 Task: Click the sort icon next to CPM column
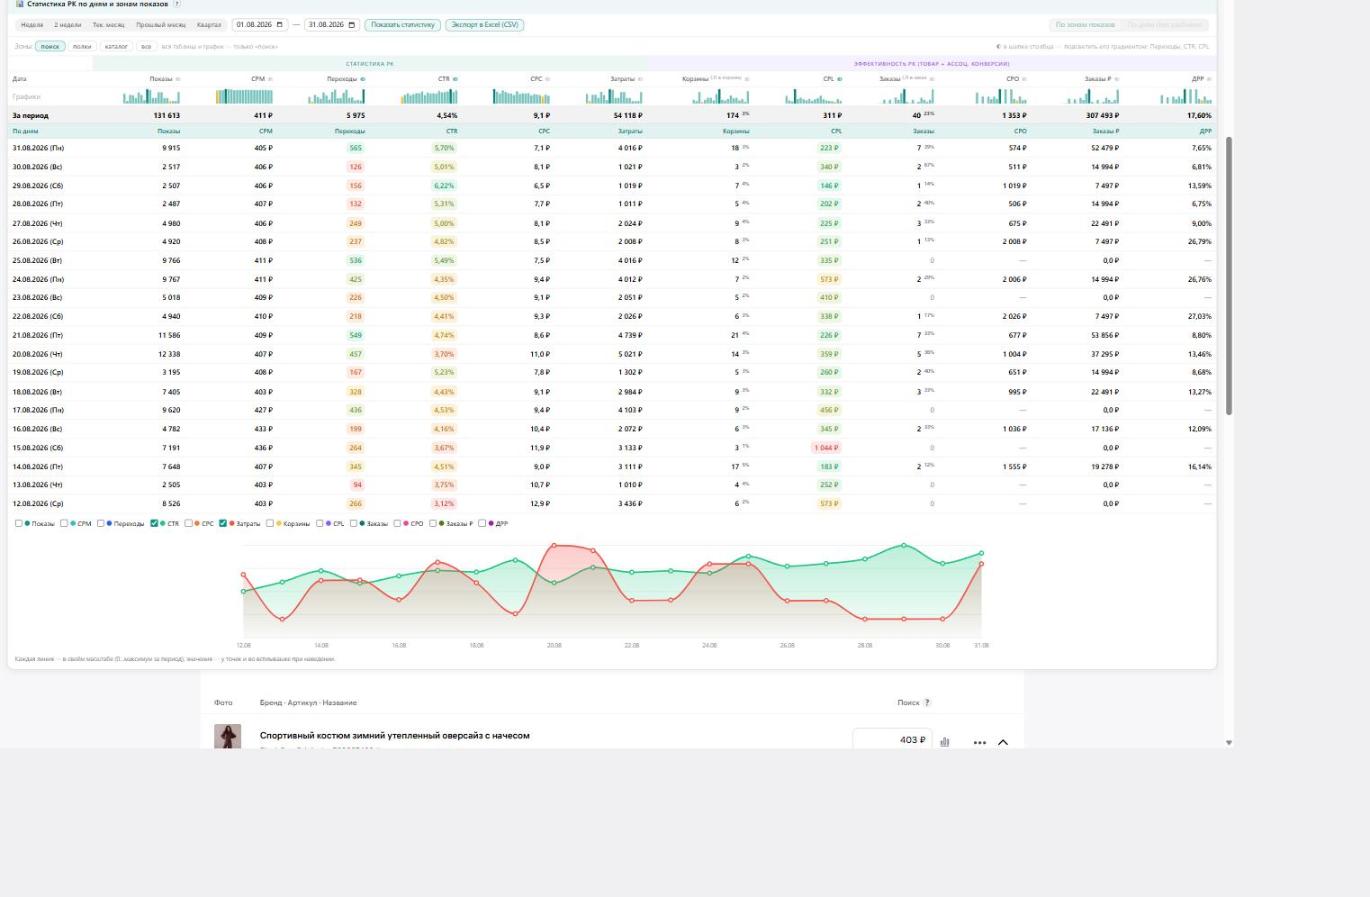[x=270, y=79]
